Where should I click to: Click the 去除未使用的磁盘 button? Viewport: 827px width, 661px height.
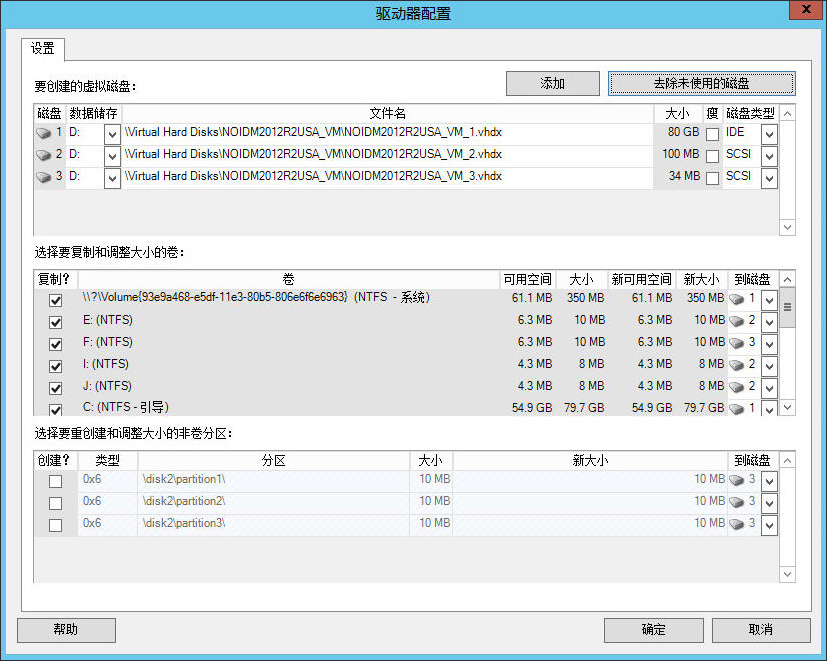click(701, 84)
